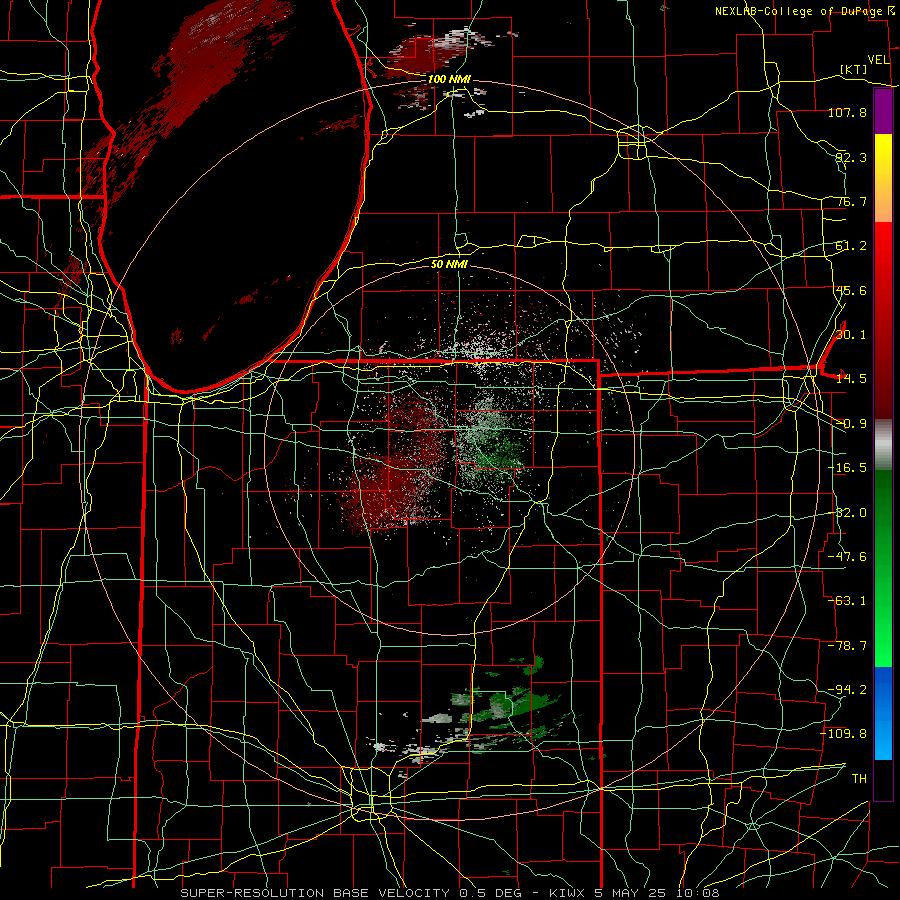Select the 107.8 velocity scale value
Viewport: 900px width, 900px height.
[x=847, y=112]
